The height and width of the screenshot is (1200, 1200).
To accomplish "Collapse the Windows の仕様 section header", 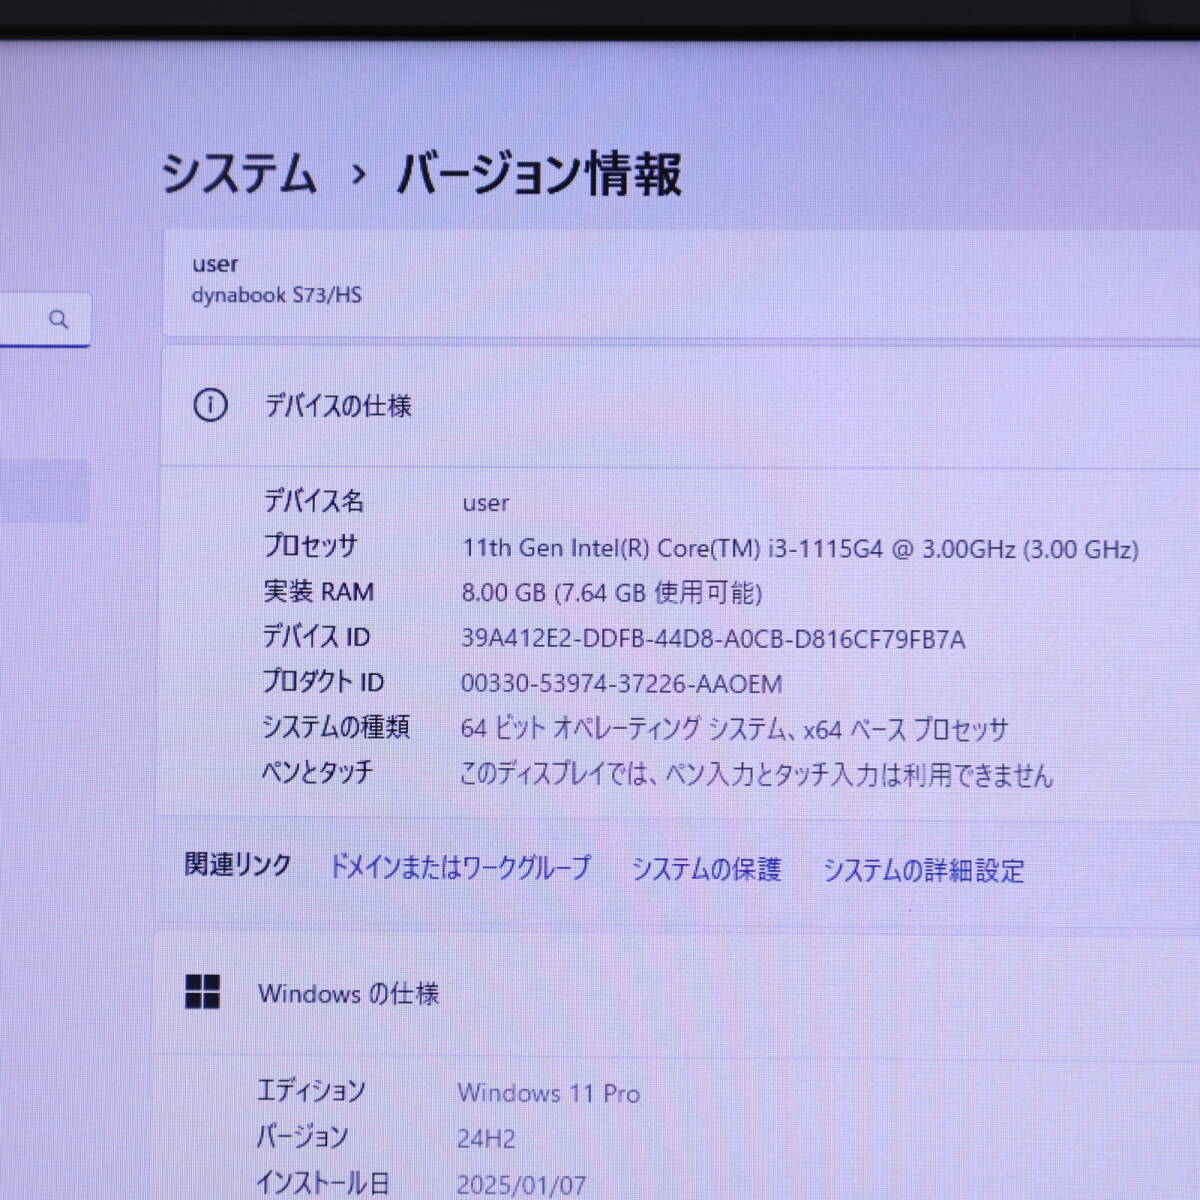I will [678, 993].
